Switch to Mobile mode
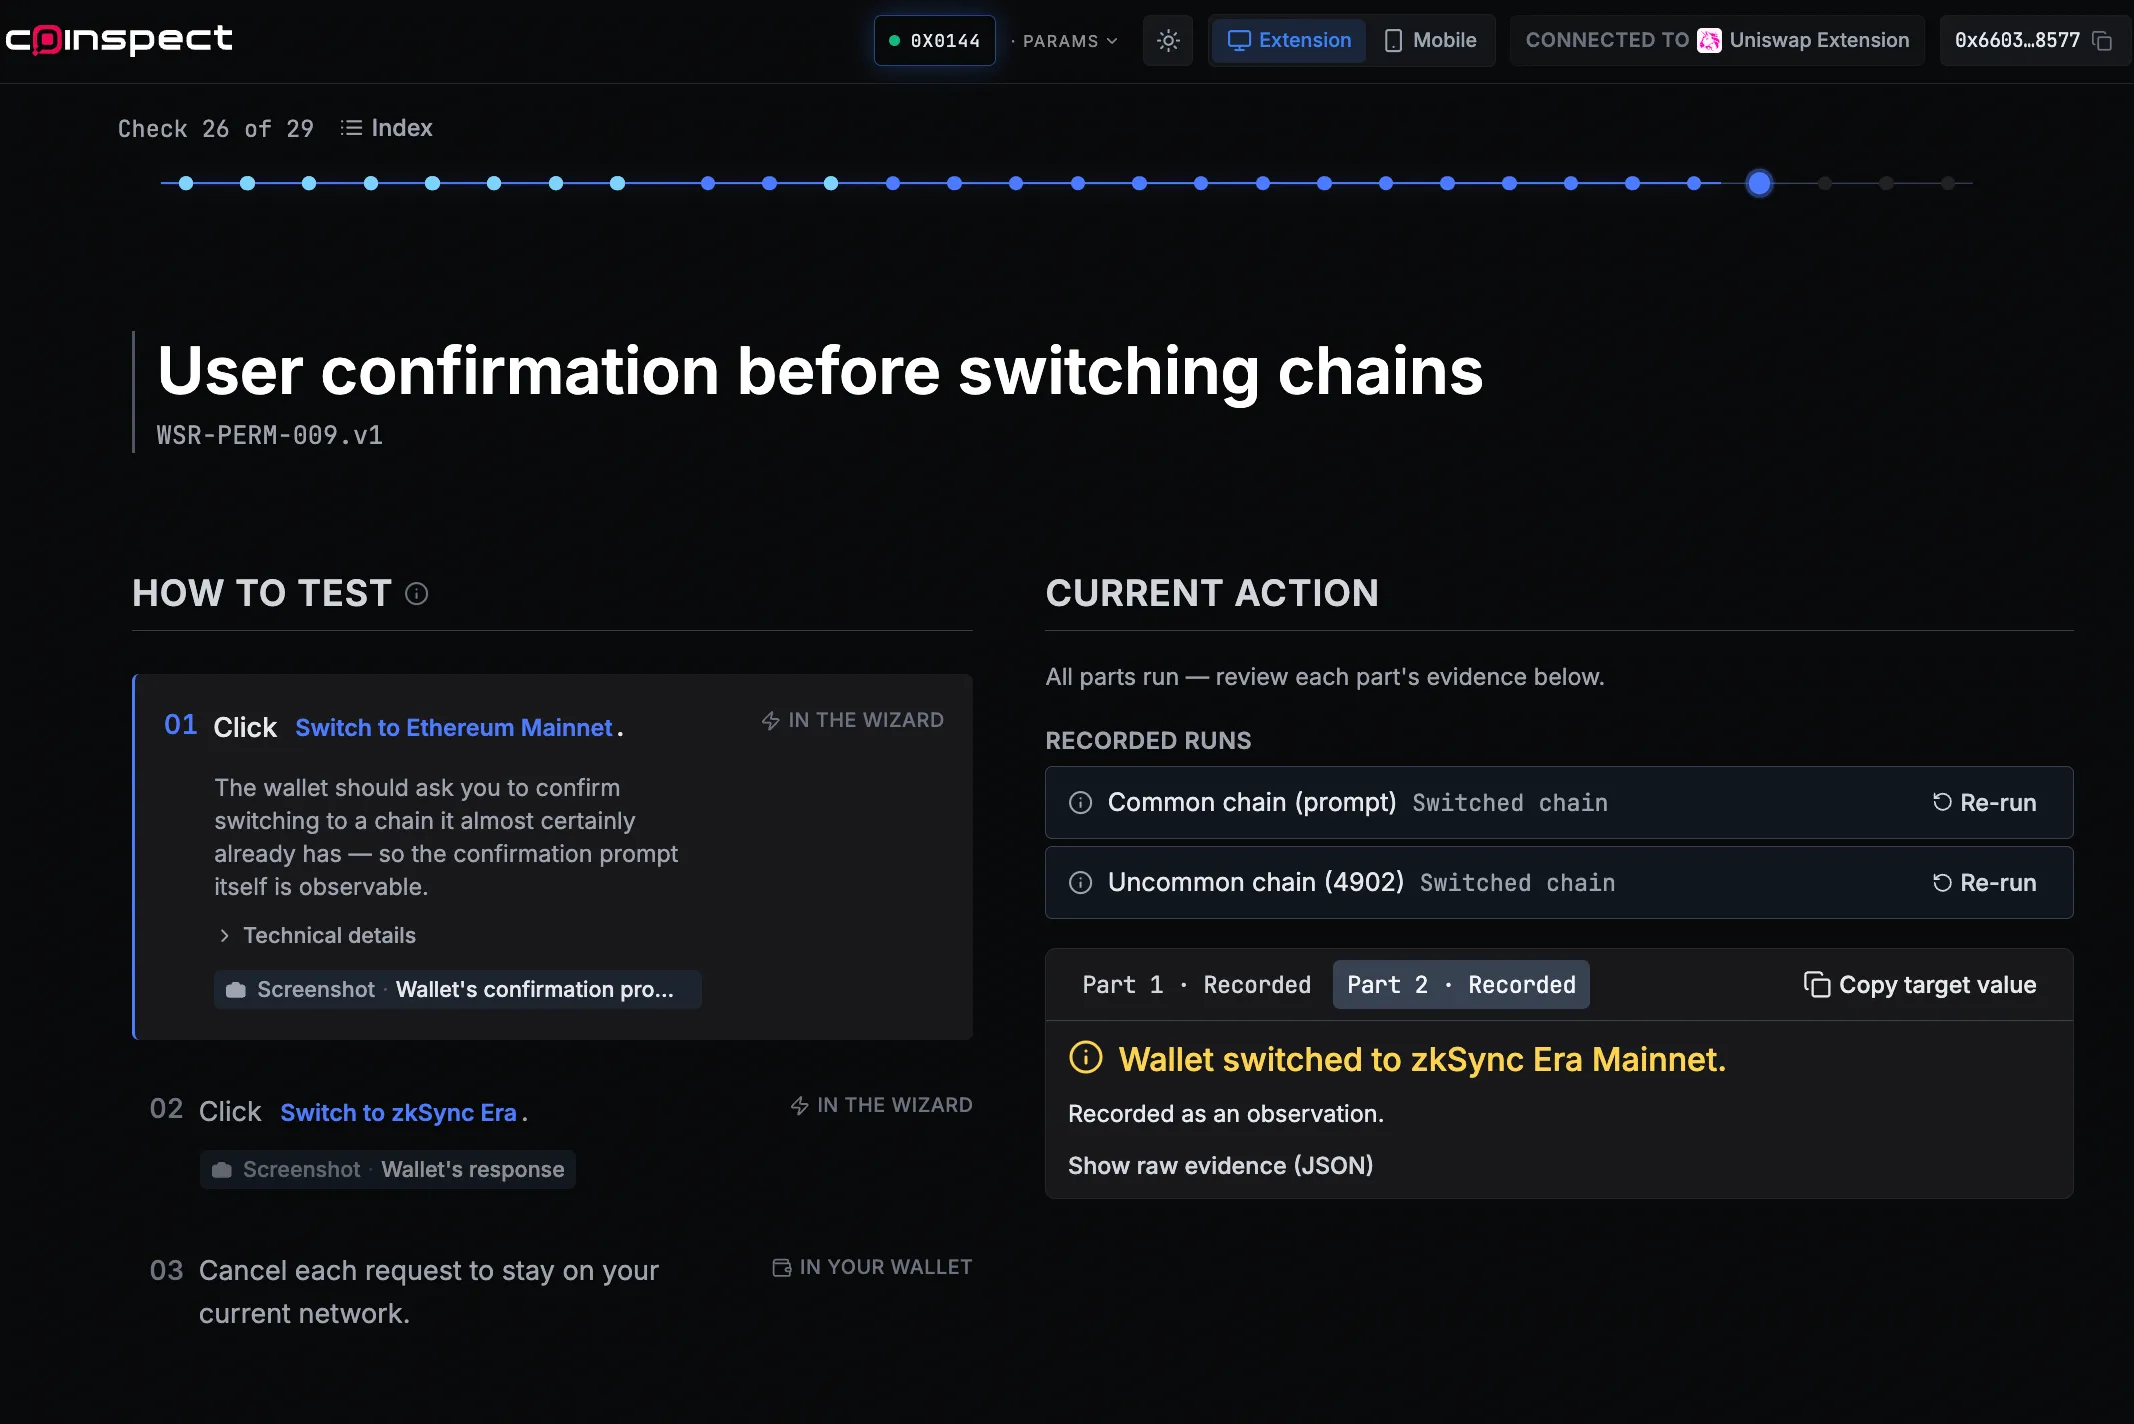The image size is (2134, 1424). pos(1430,41)
